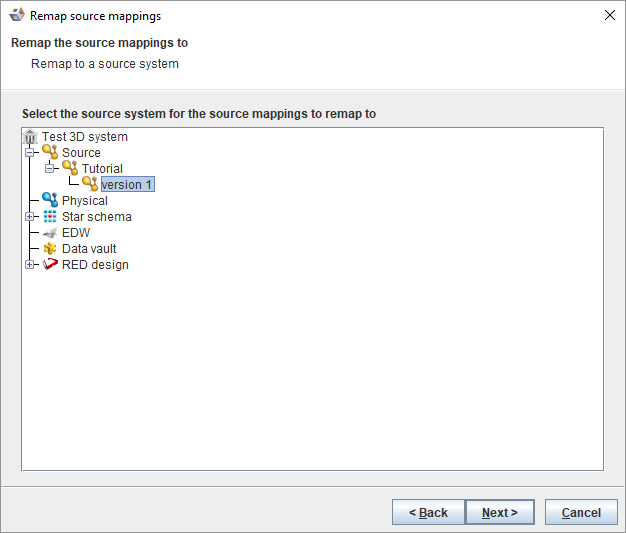This screenshot has width=626, height=533.
Task: Click the Test 3D system repository icon
Action: coord(30,137)
